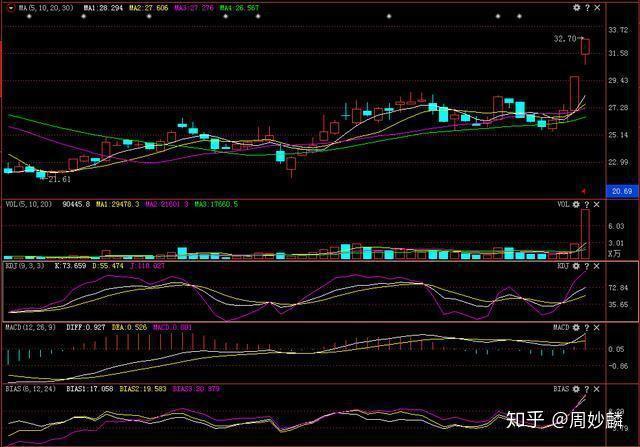The width and height of the screenshot is (640, 447).
Task: Open help question mark for MA panel
Action: (x=587, y=7)
